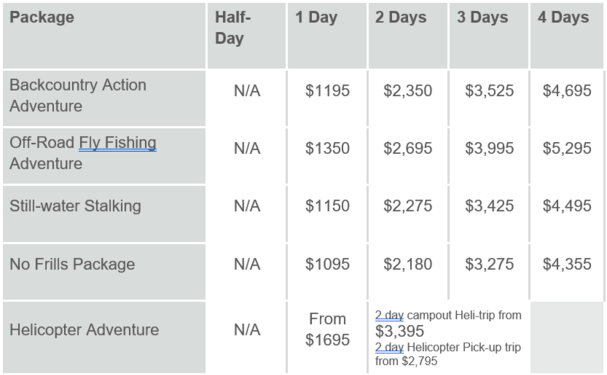Click Backcountry Action Adventure package name
607x375 pixels.
(78, 95)
